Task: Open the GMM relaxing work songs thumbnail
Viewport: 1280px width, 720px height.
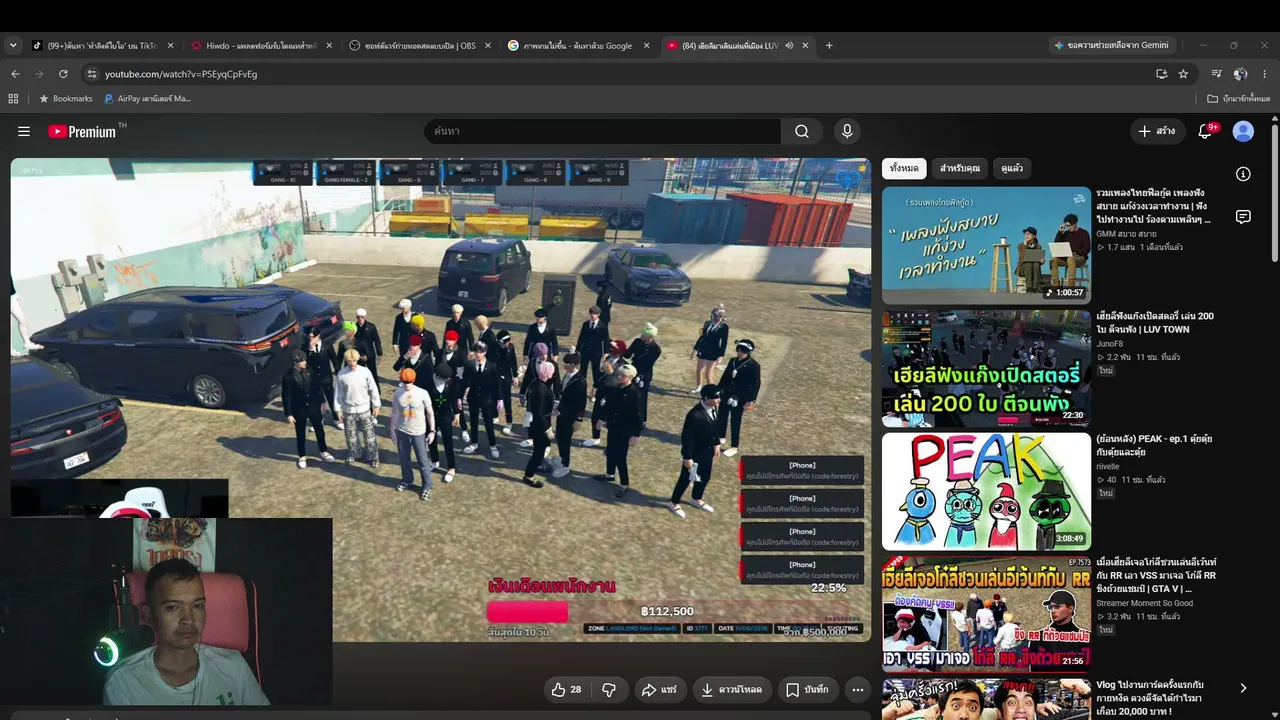Action: coord(986,245)
